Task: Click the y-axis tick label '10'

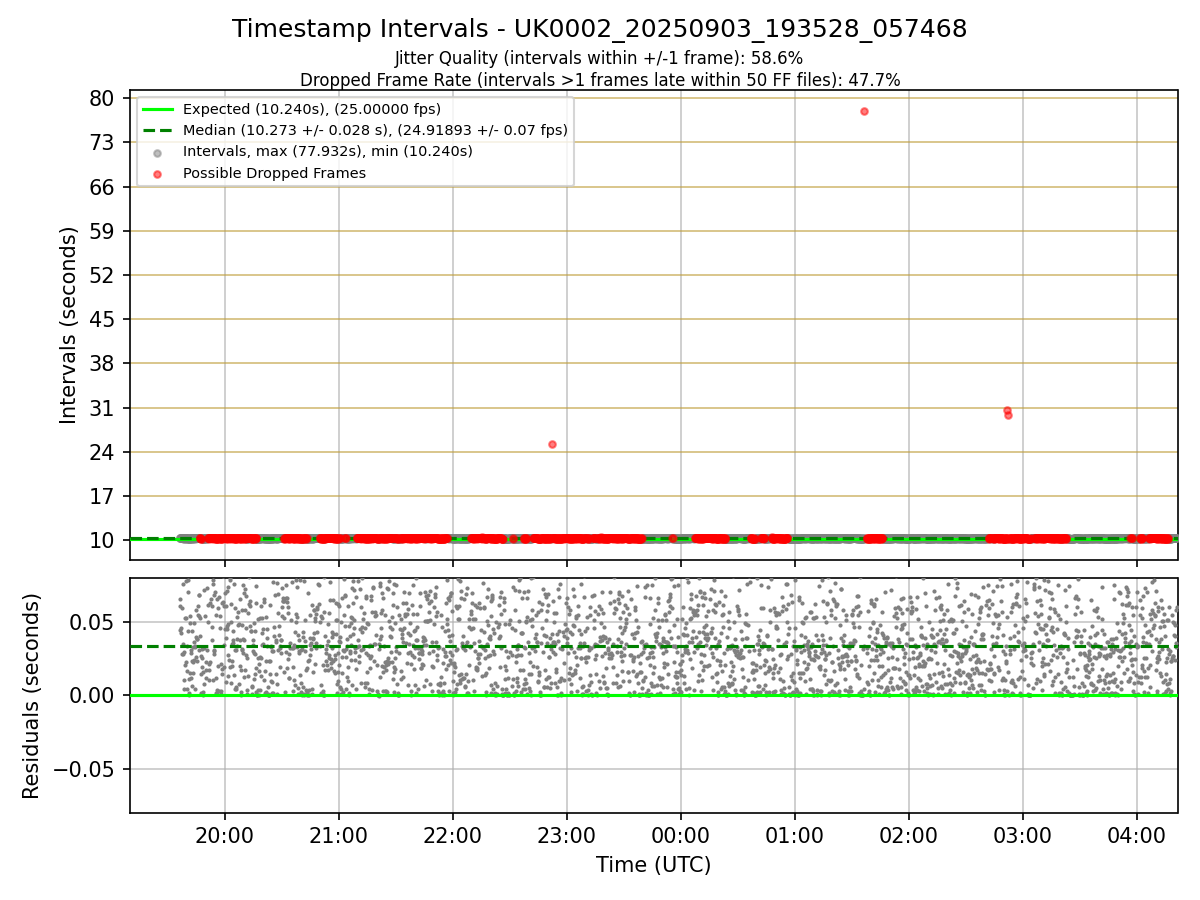Action: point(102,540)
